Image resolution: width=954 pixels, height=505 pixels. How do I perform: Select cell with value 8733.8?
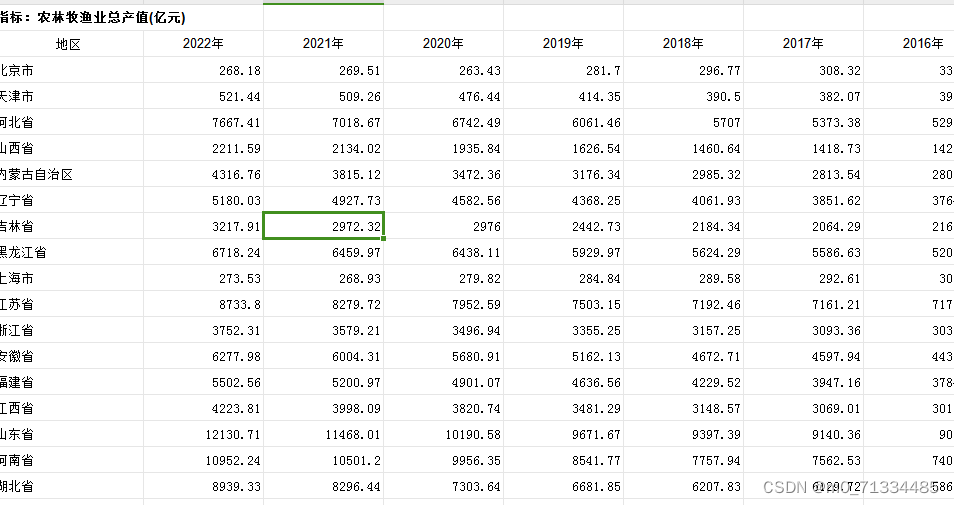point(203,304)
